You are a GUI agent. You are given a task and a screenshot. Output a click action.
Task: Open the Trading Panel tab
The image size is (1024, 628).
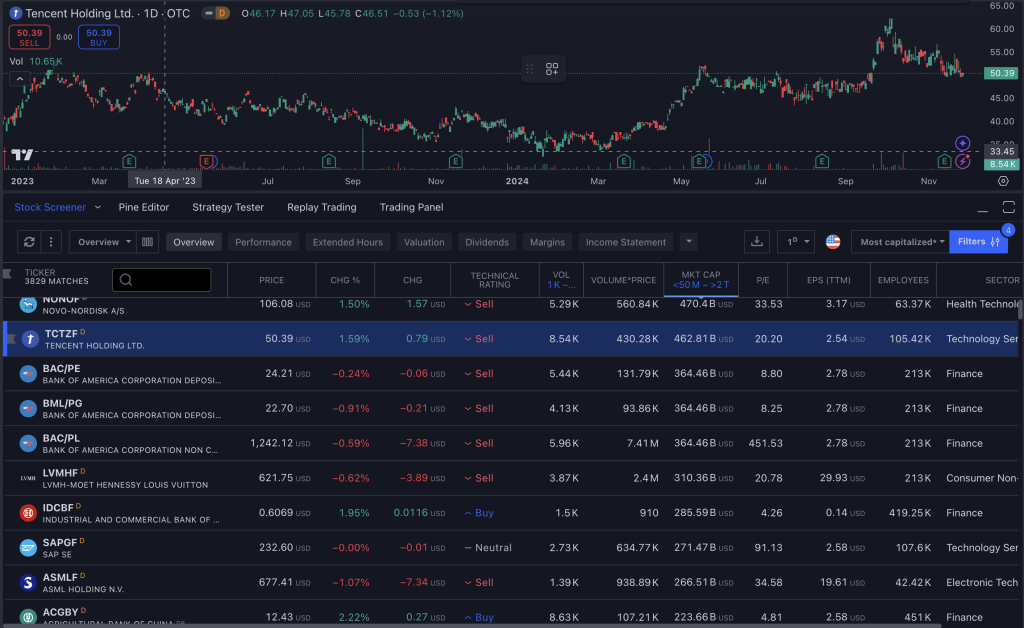coord(411,208)
